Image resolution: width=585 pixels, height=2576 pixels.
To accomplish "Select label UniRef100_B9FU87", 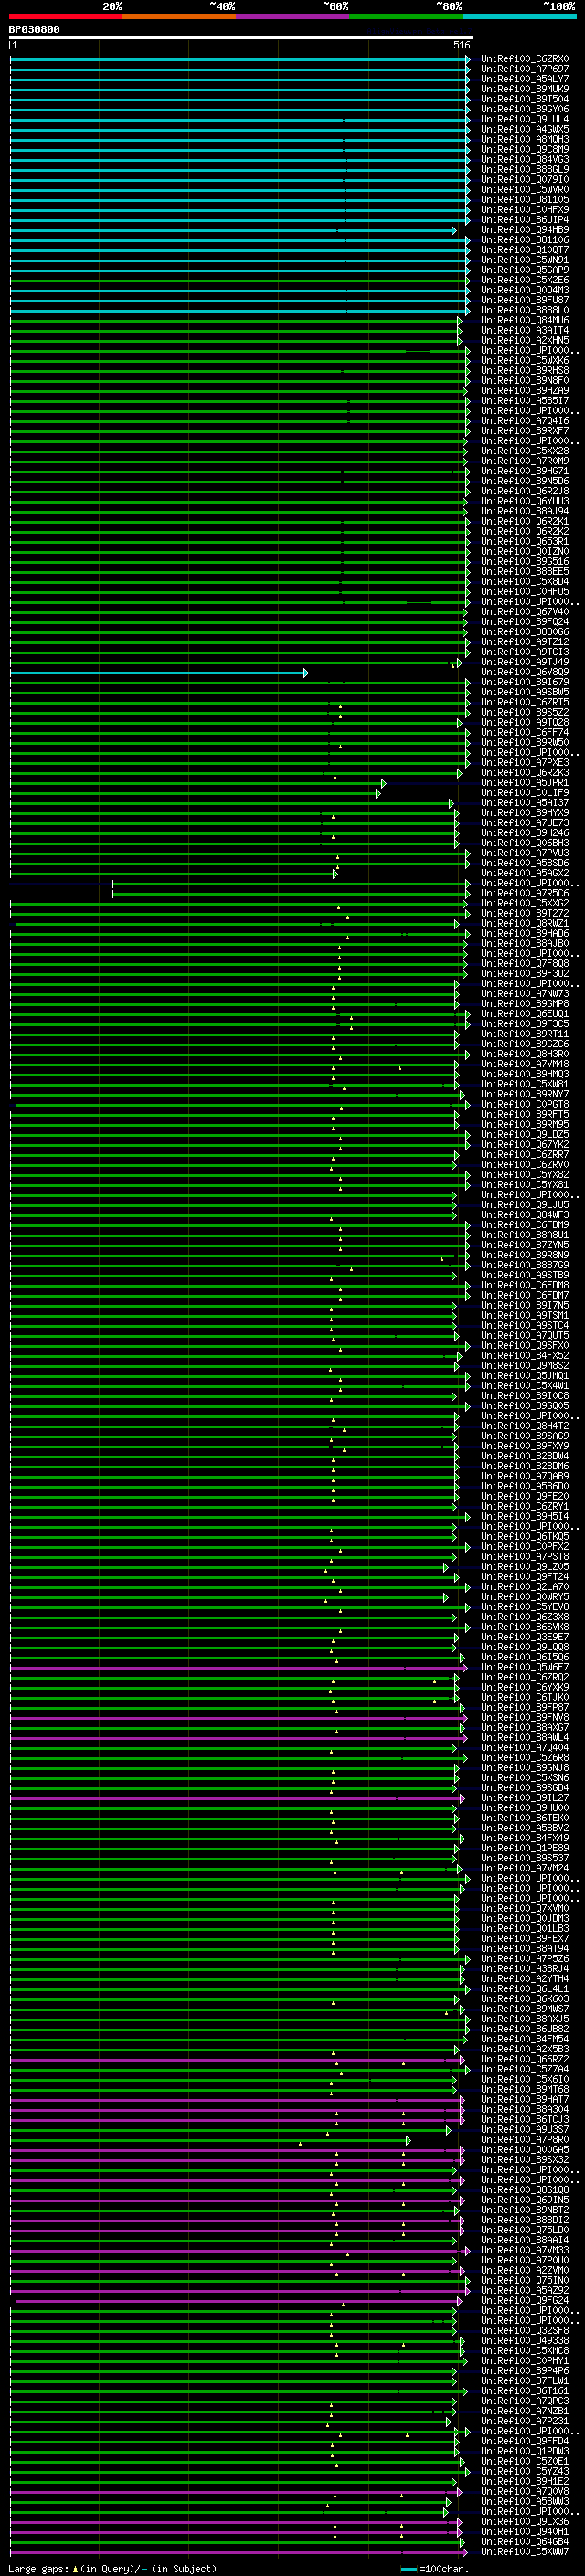I will [x=525, y=300].
